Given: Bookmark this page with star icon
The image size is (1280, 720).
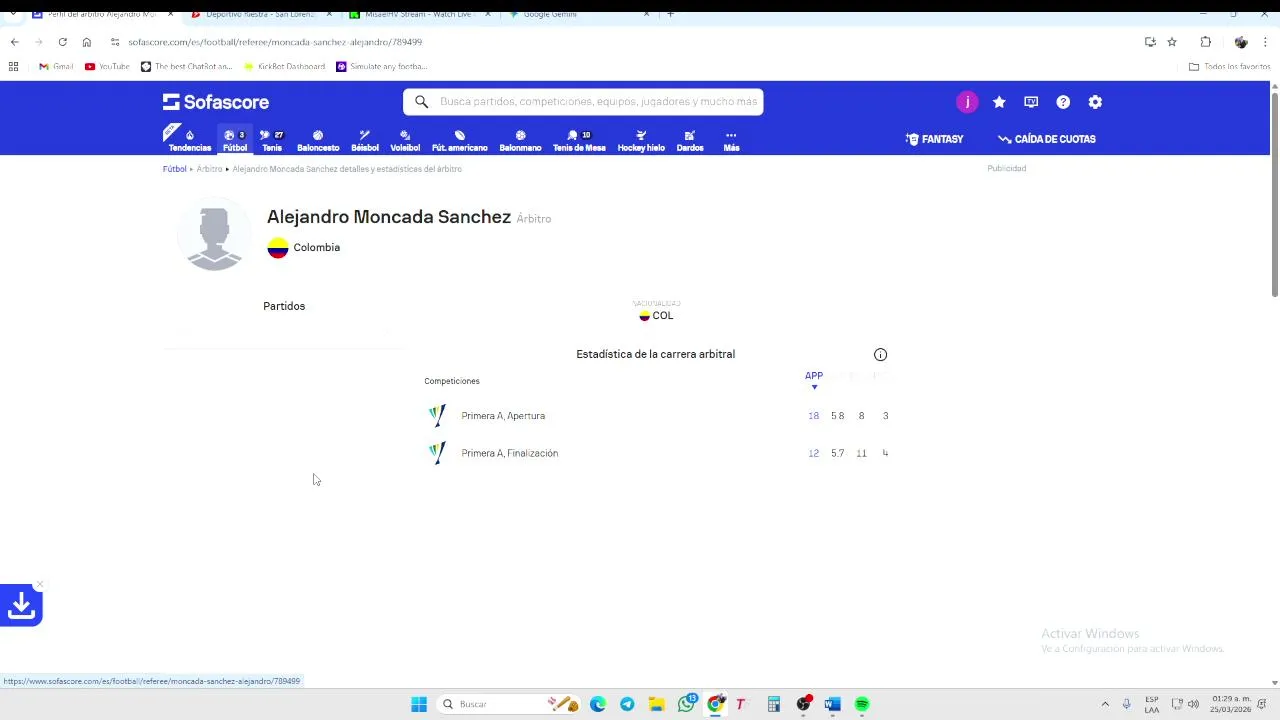Looking at the screenshot, I should tap(1172, 42).
